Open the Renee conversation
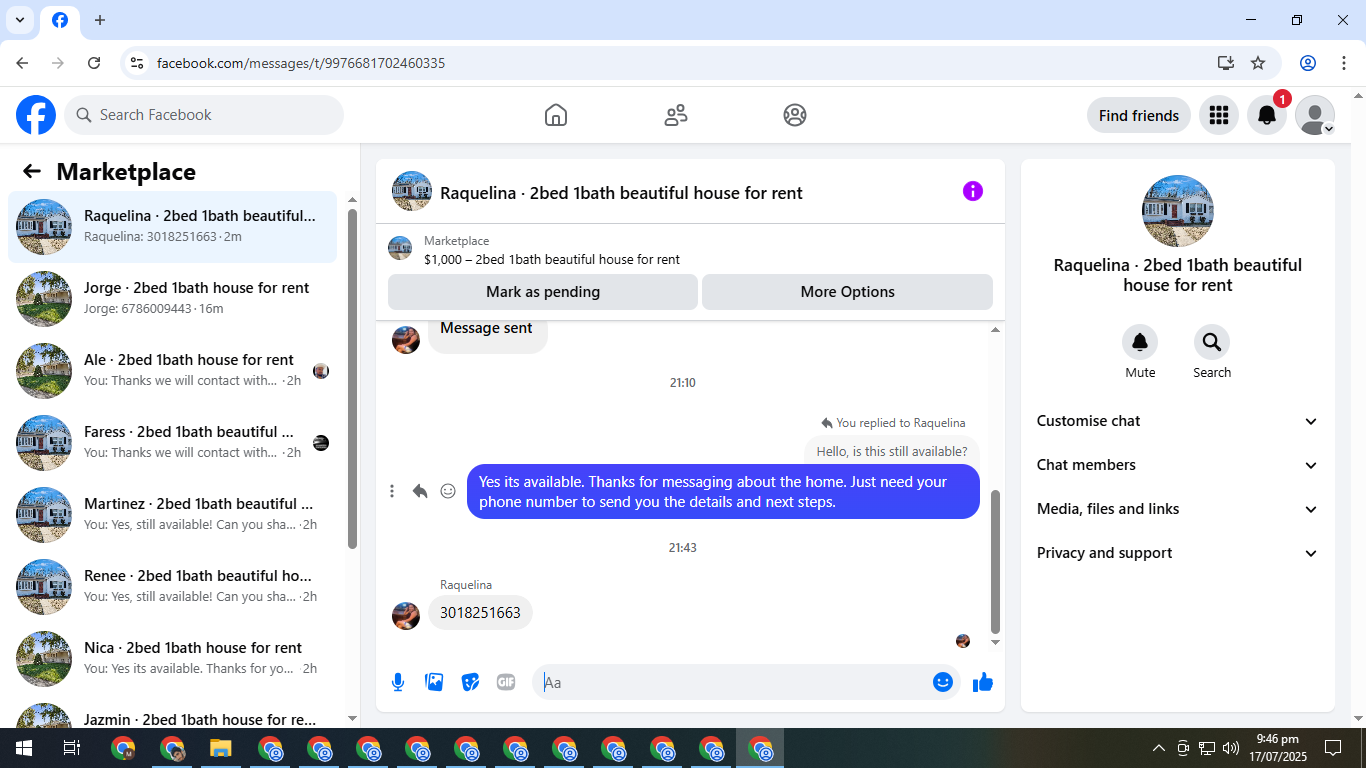Viewport: 1366px width, 768px height. 173,587
